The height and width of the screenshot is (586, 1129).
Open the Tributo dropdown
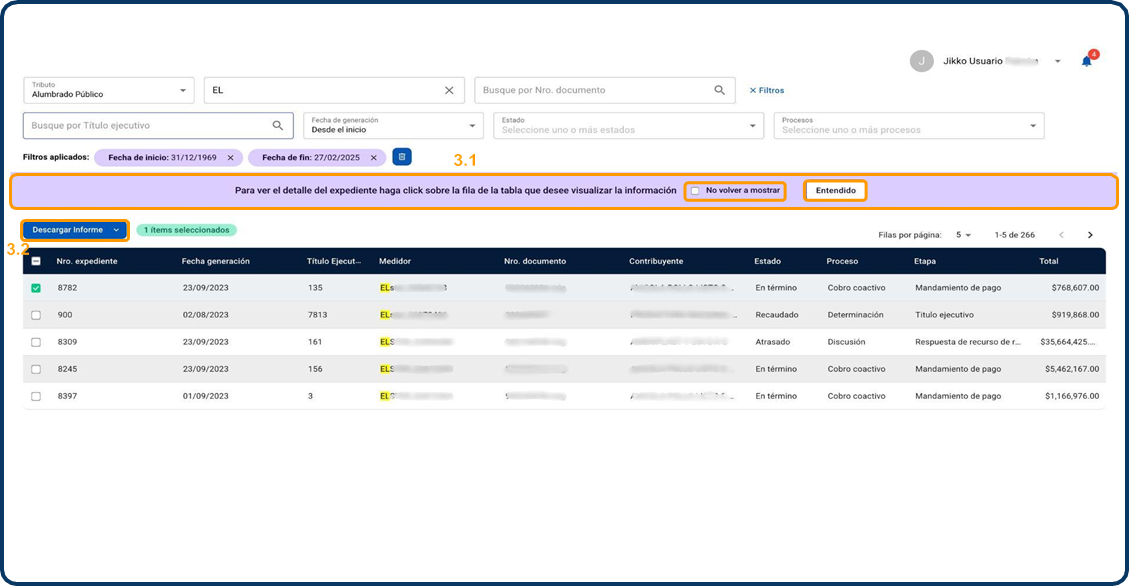[108, 90]
